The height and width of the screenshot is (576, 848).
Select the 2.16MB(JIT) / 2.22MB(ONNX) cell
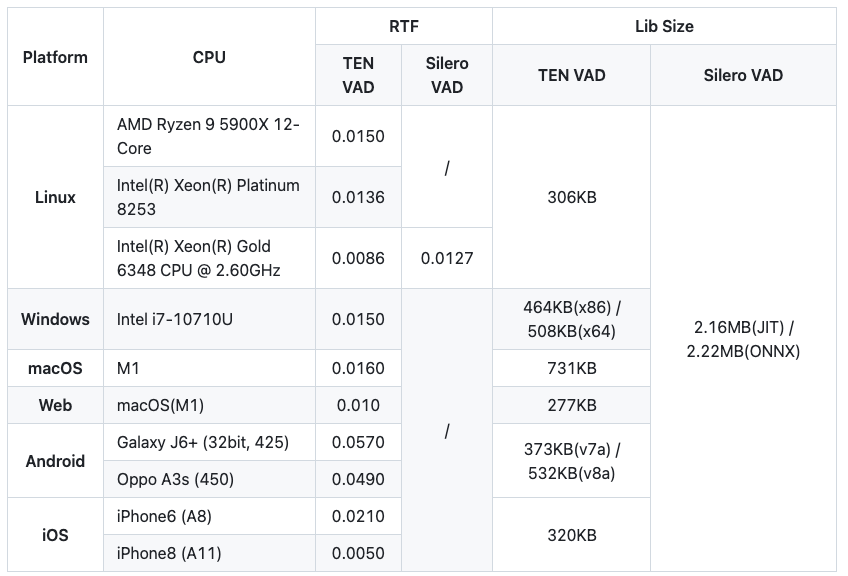tap(743, 339)
